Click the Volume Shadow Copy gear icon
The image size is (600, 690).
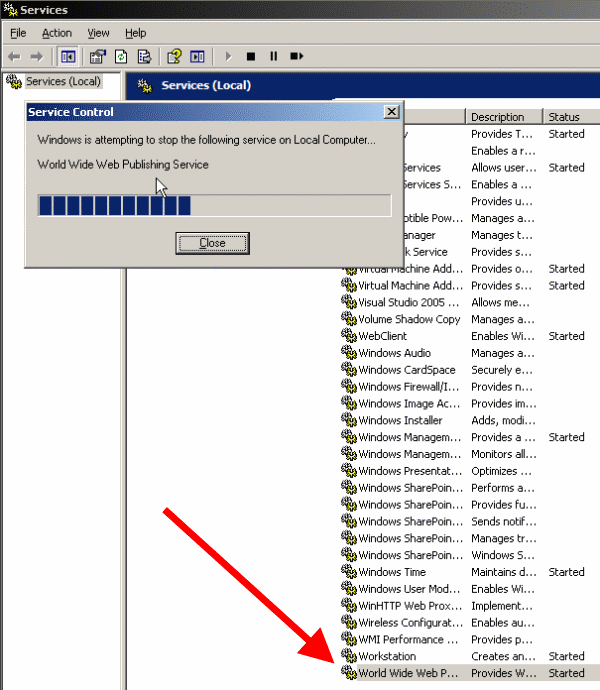tap(349, 319)
